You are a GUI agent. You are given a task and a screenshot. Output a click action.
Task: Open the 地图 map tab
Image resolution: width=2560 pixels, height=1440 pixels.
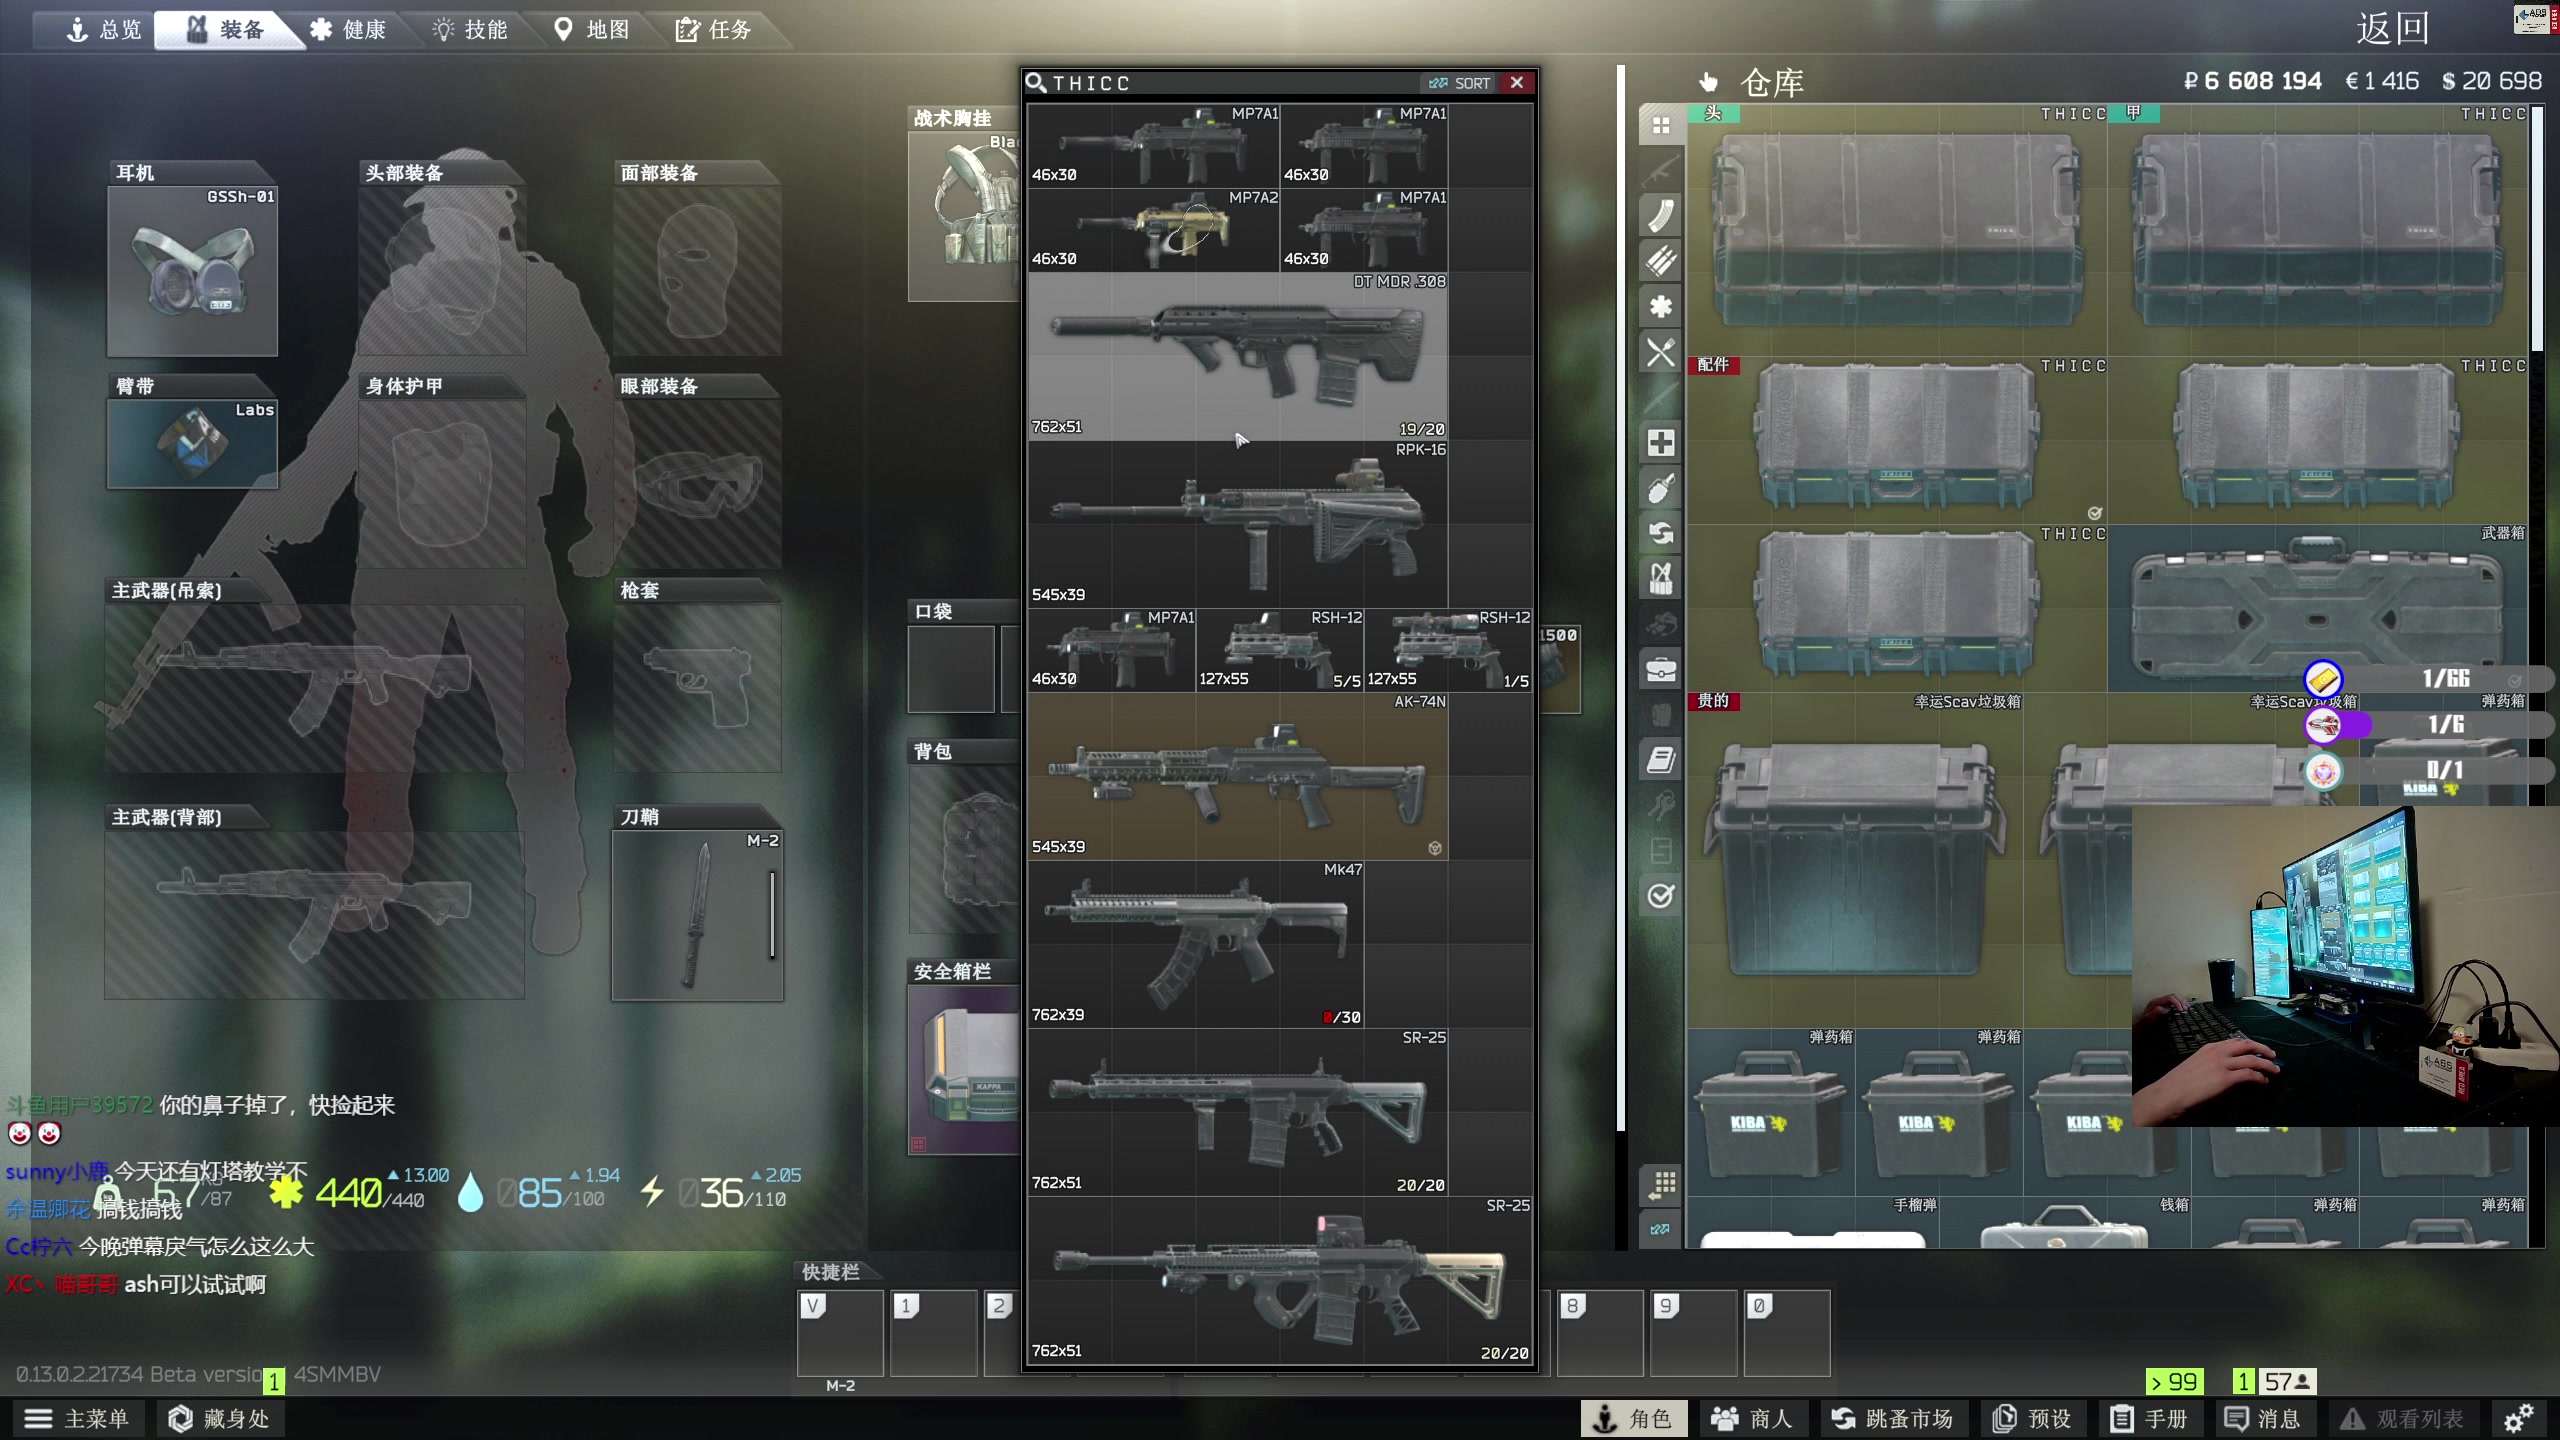pyautogui.click(x=592, y=30)
